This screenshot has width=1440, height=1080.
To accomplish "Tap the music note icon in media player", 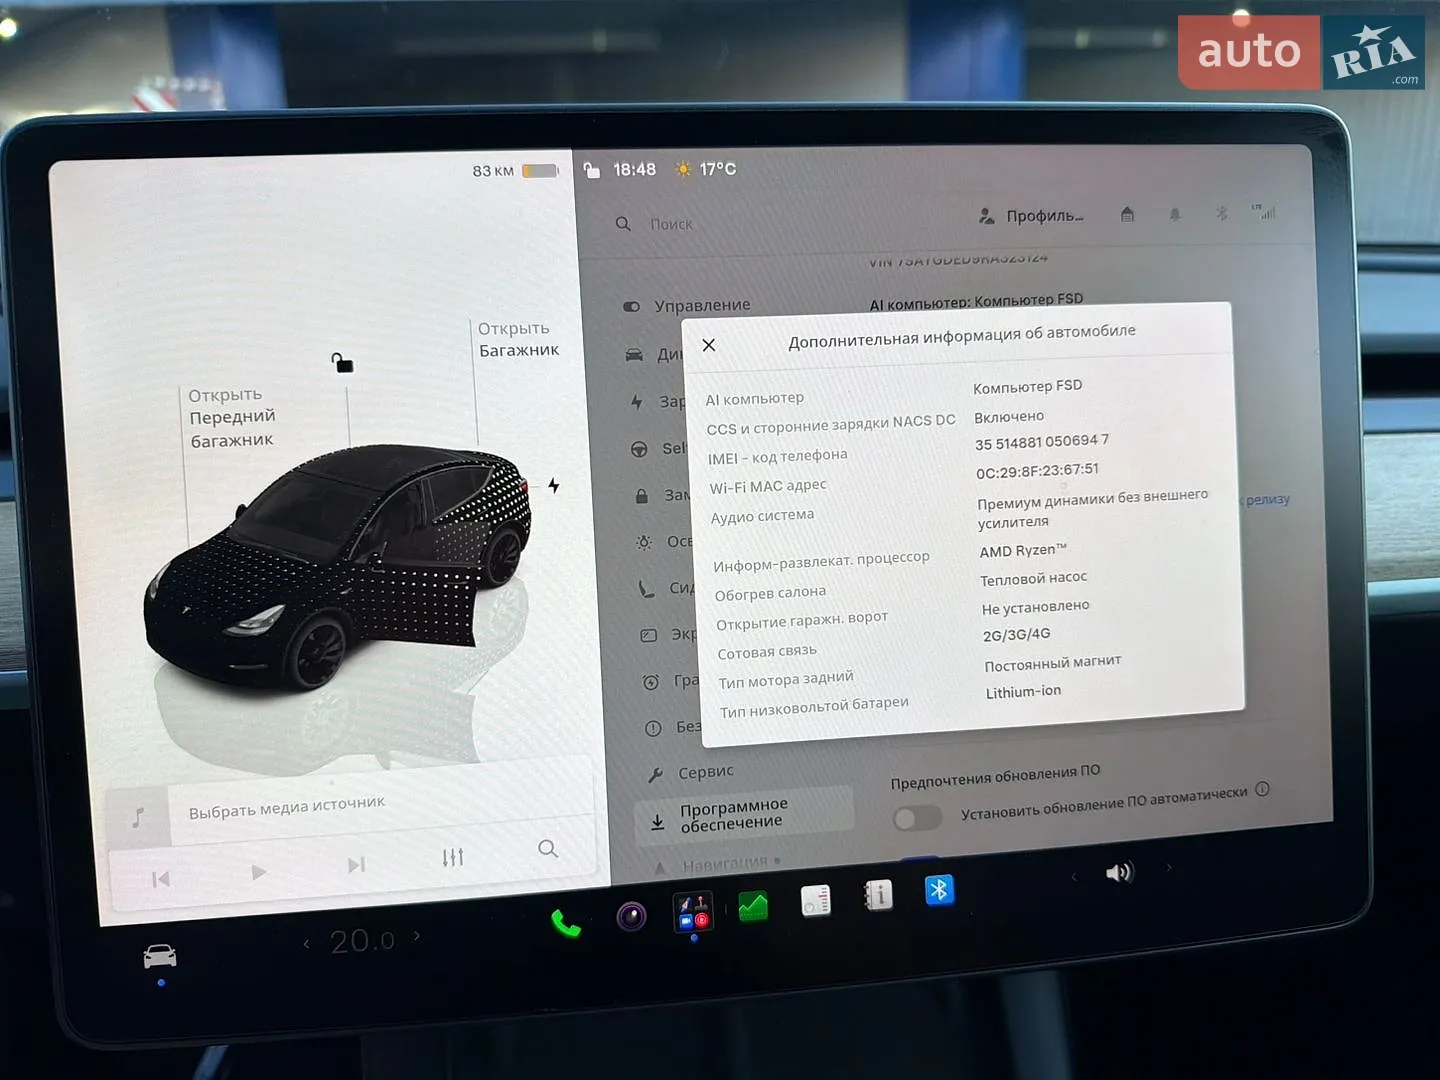I will click(138, 817).
